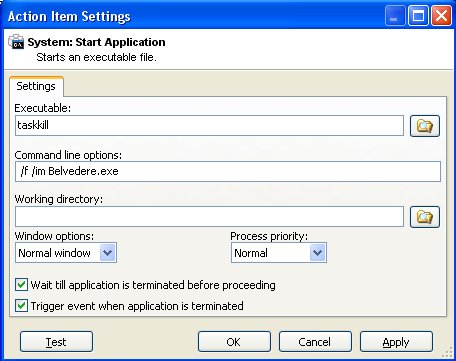Minimize the Action Item Settings window
Screen dimensions: 456x361
(395, 15)
